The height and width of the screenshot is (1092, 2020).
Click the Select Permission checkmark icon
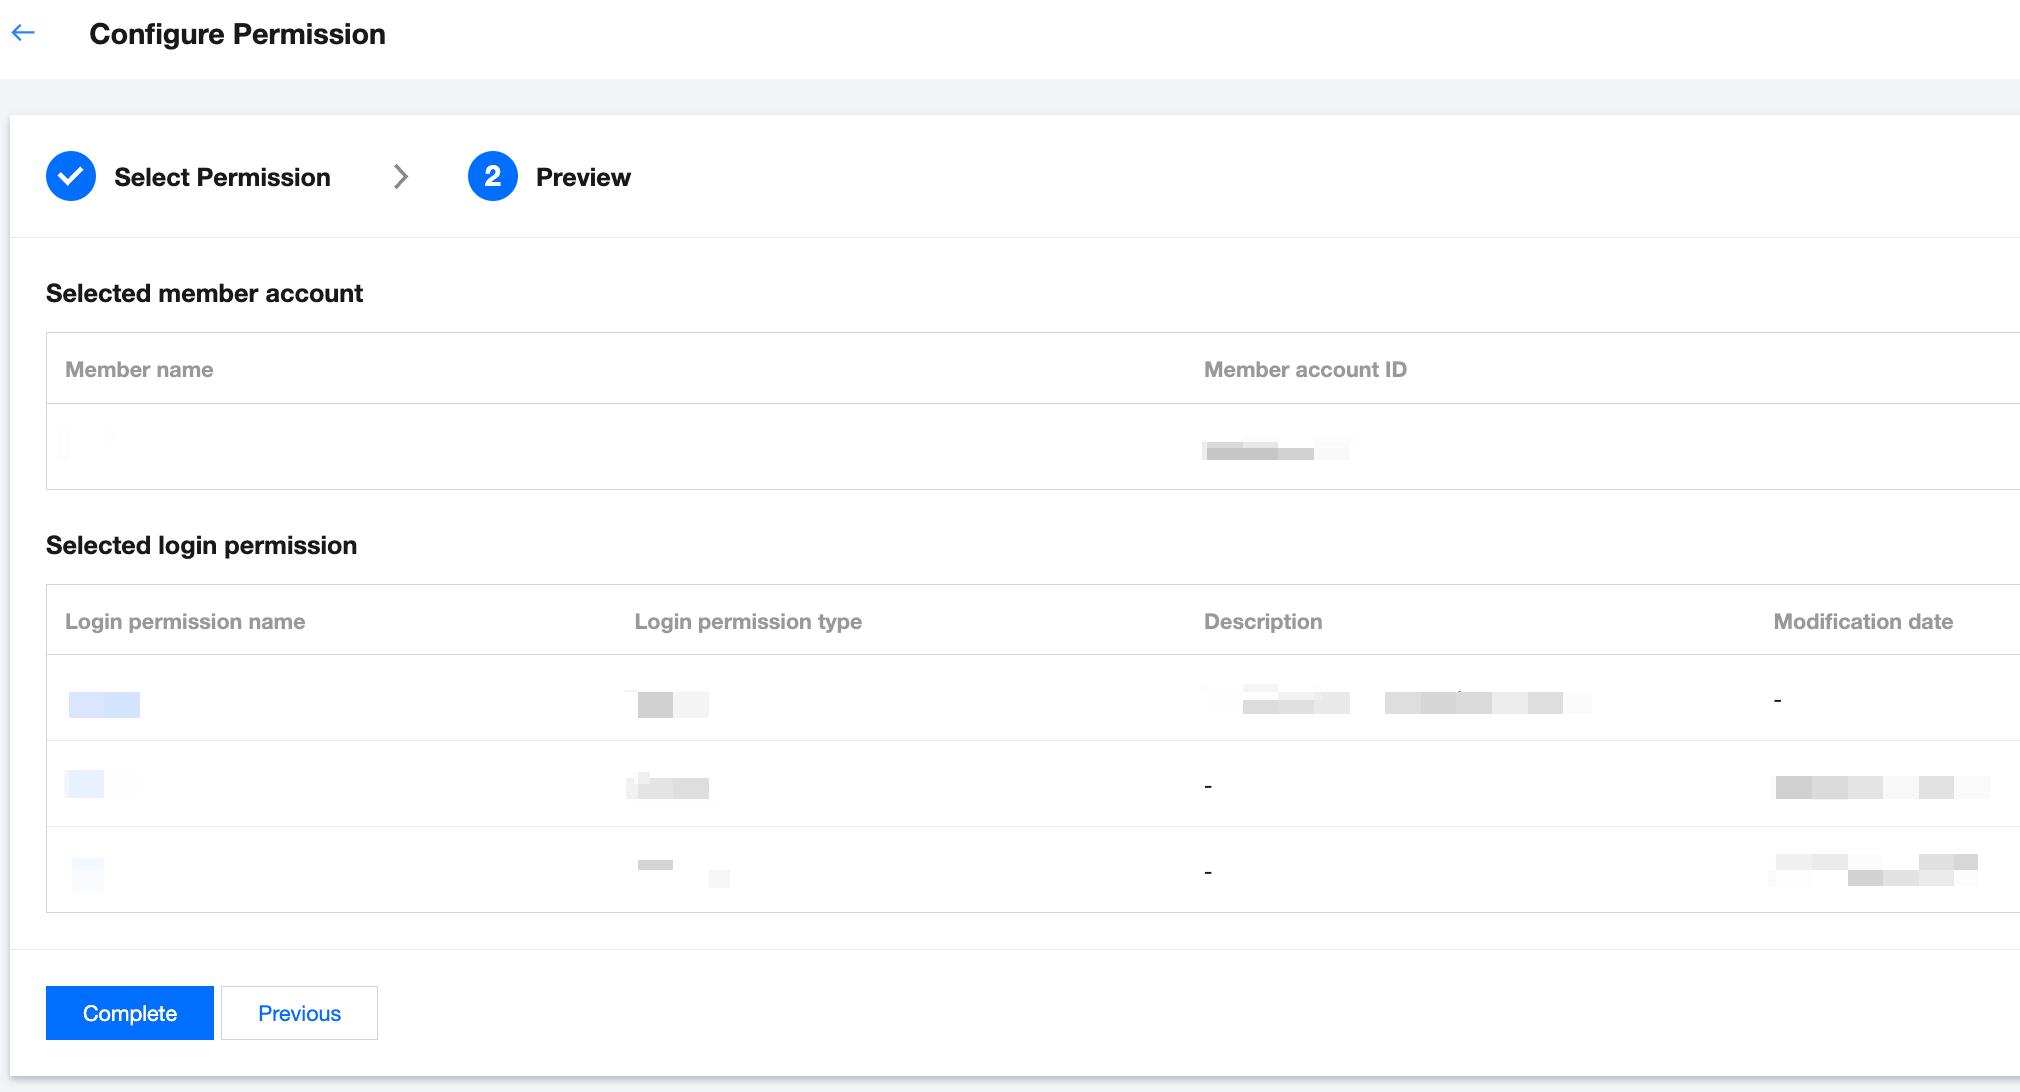point(71,177)
